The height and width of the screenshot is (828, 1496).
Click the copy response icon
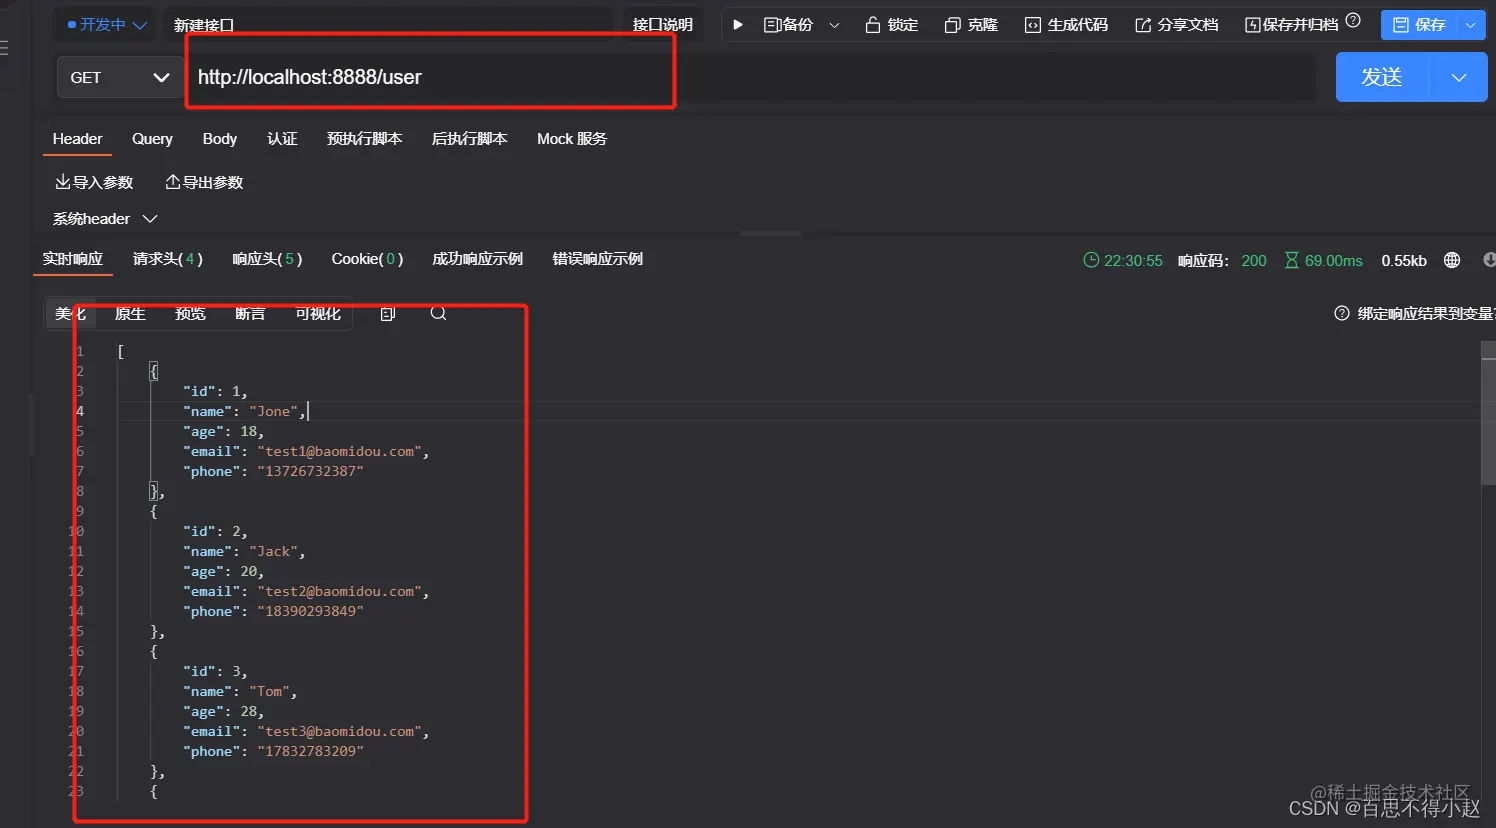[x=388, y=314]
